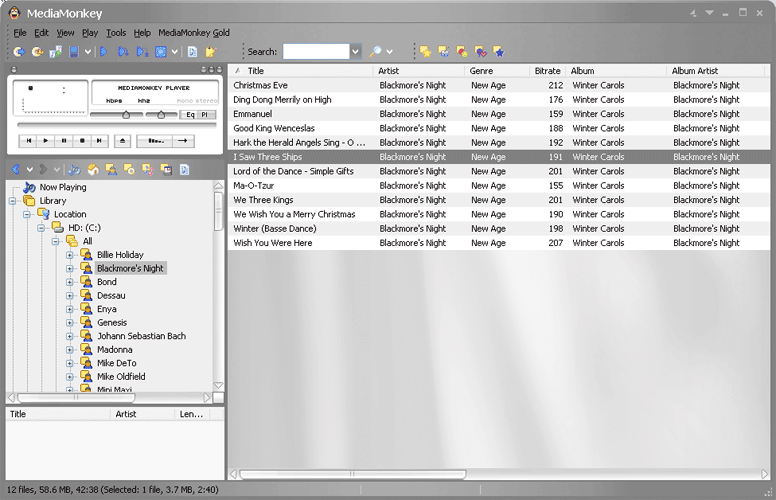Click the document icon in navigation toolbar
This screenshot has height=500, width=776.
(184, 170)
